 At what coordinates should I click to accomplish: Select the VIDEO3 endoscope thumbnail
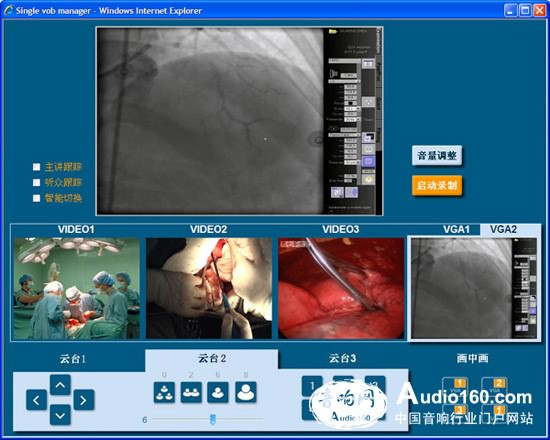(x=341, y=288)
